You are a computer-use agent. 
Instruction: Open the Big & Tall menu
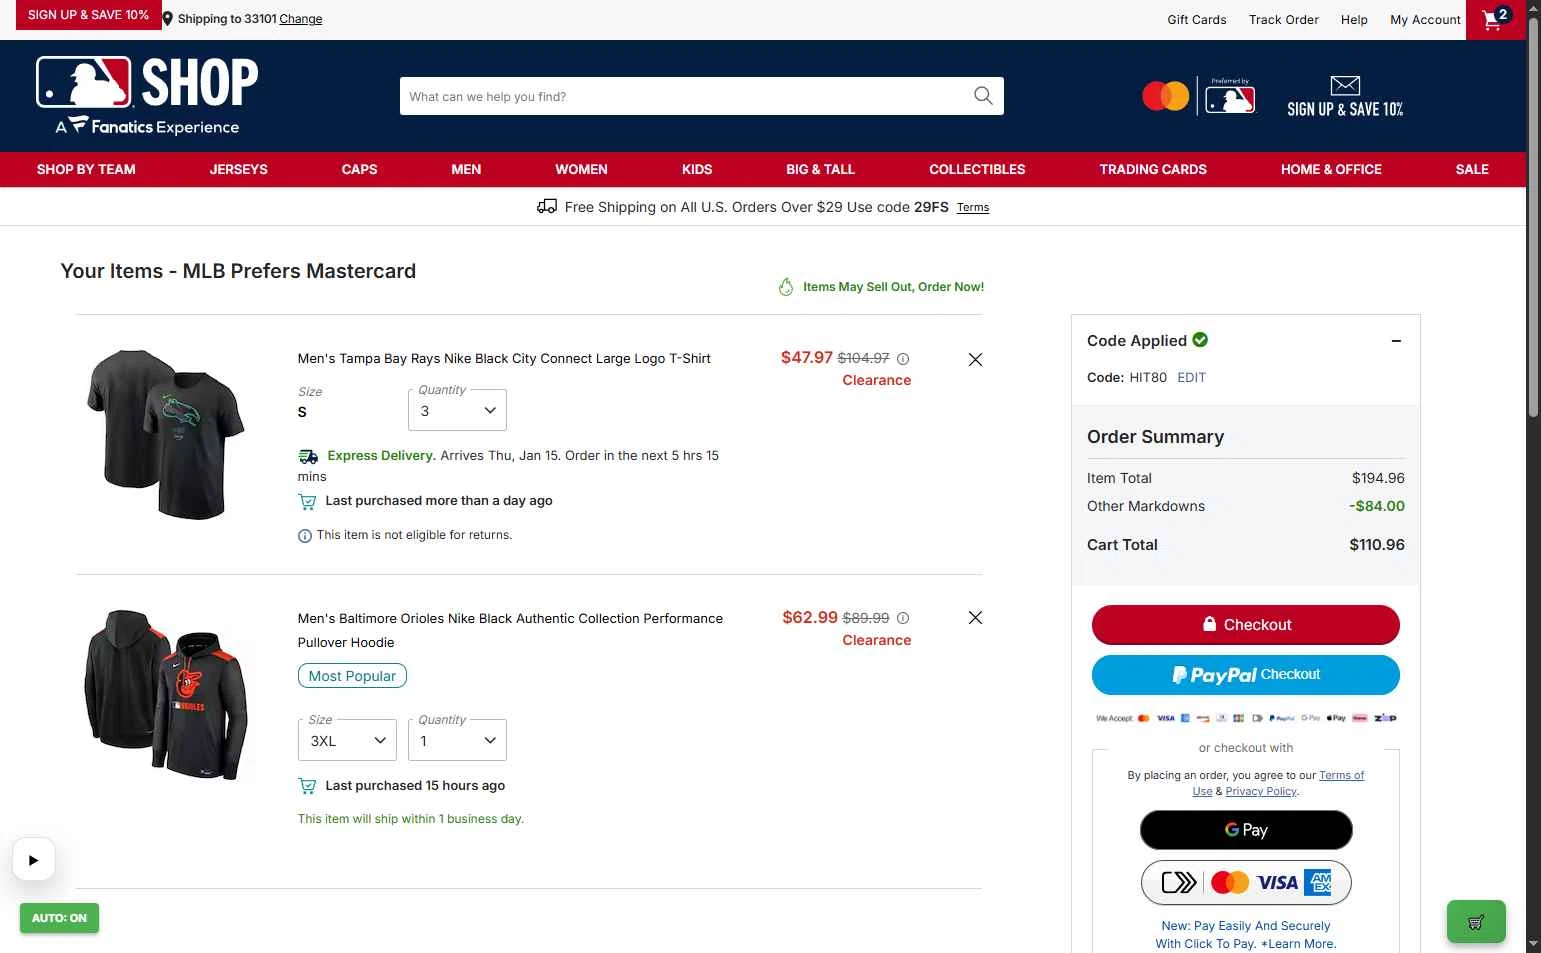(820, 169)
